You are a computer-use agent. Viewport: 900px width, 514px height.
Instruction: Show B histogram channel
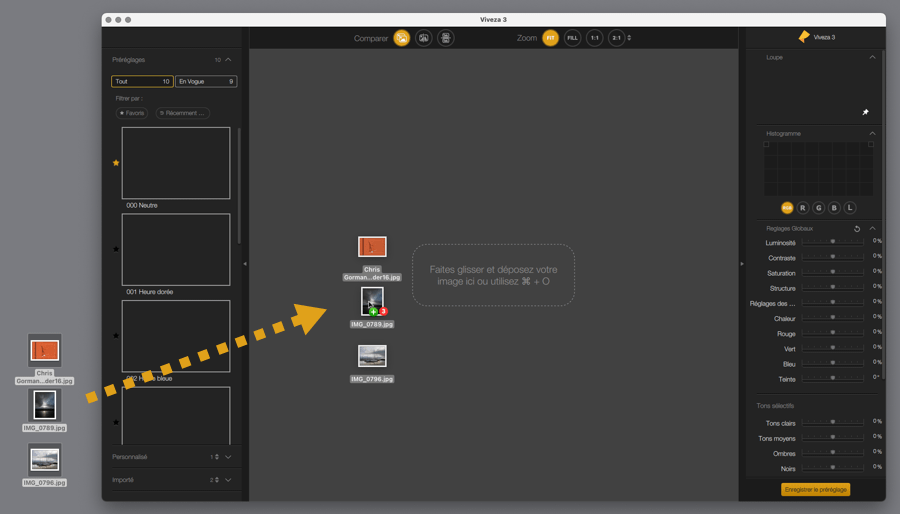pyautogui.click(x=834, y=208)
